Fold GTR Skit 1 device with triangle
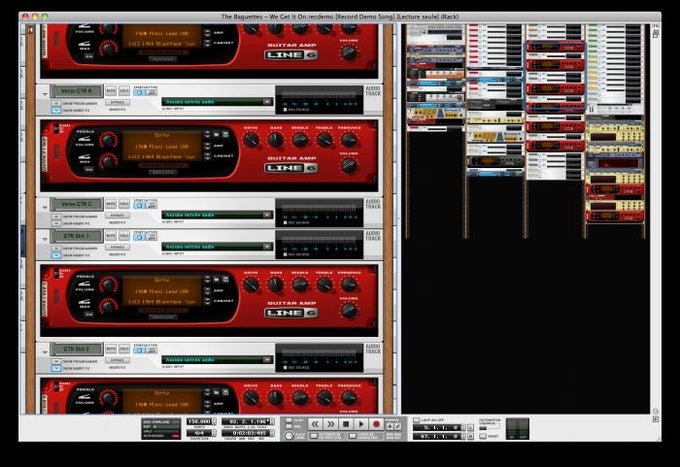This screenshot has width=680, height=467. coord(44,239)
